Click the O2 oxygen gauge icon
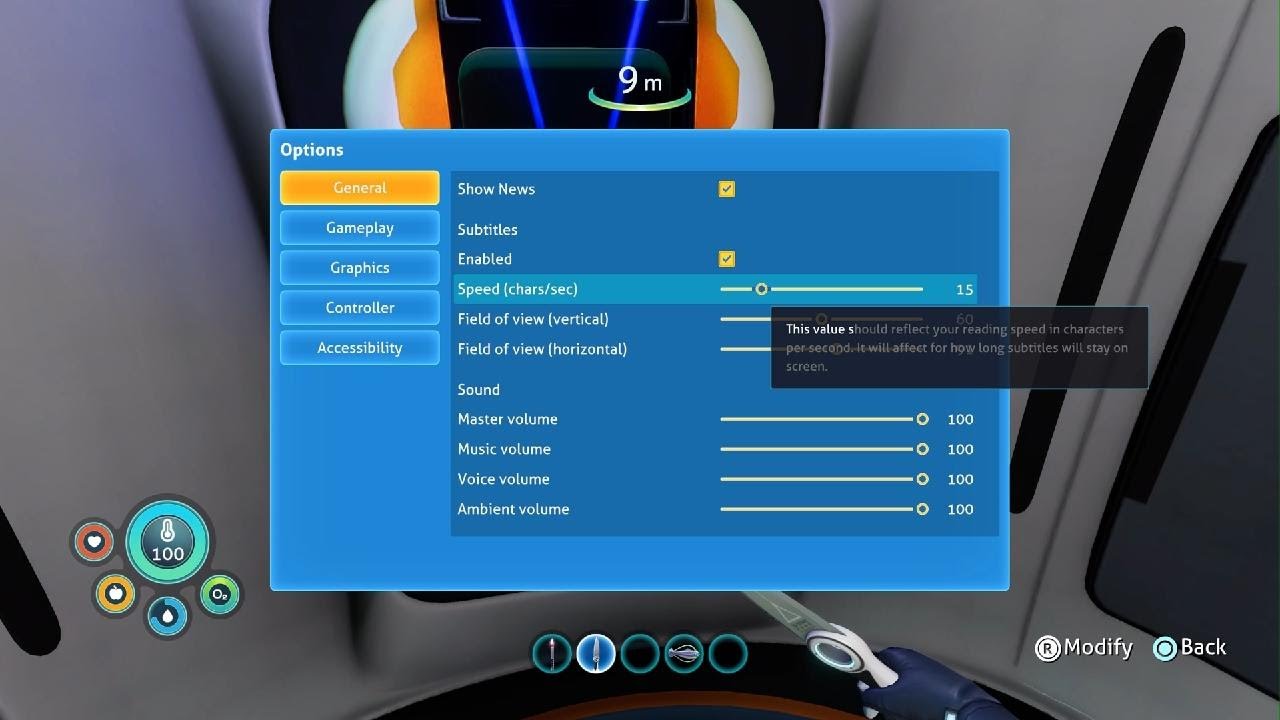This screenshot has height=720, width=1280. pyautogui.click(x=219, y=594)
